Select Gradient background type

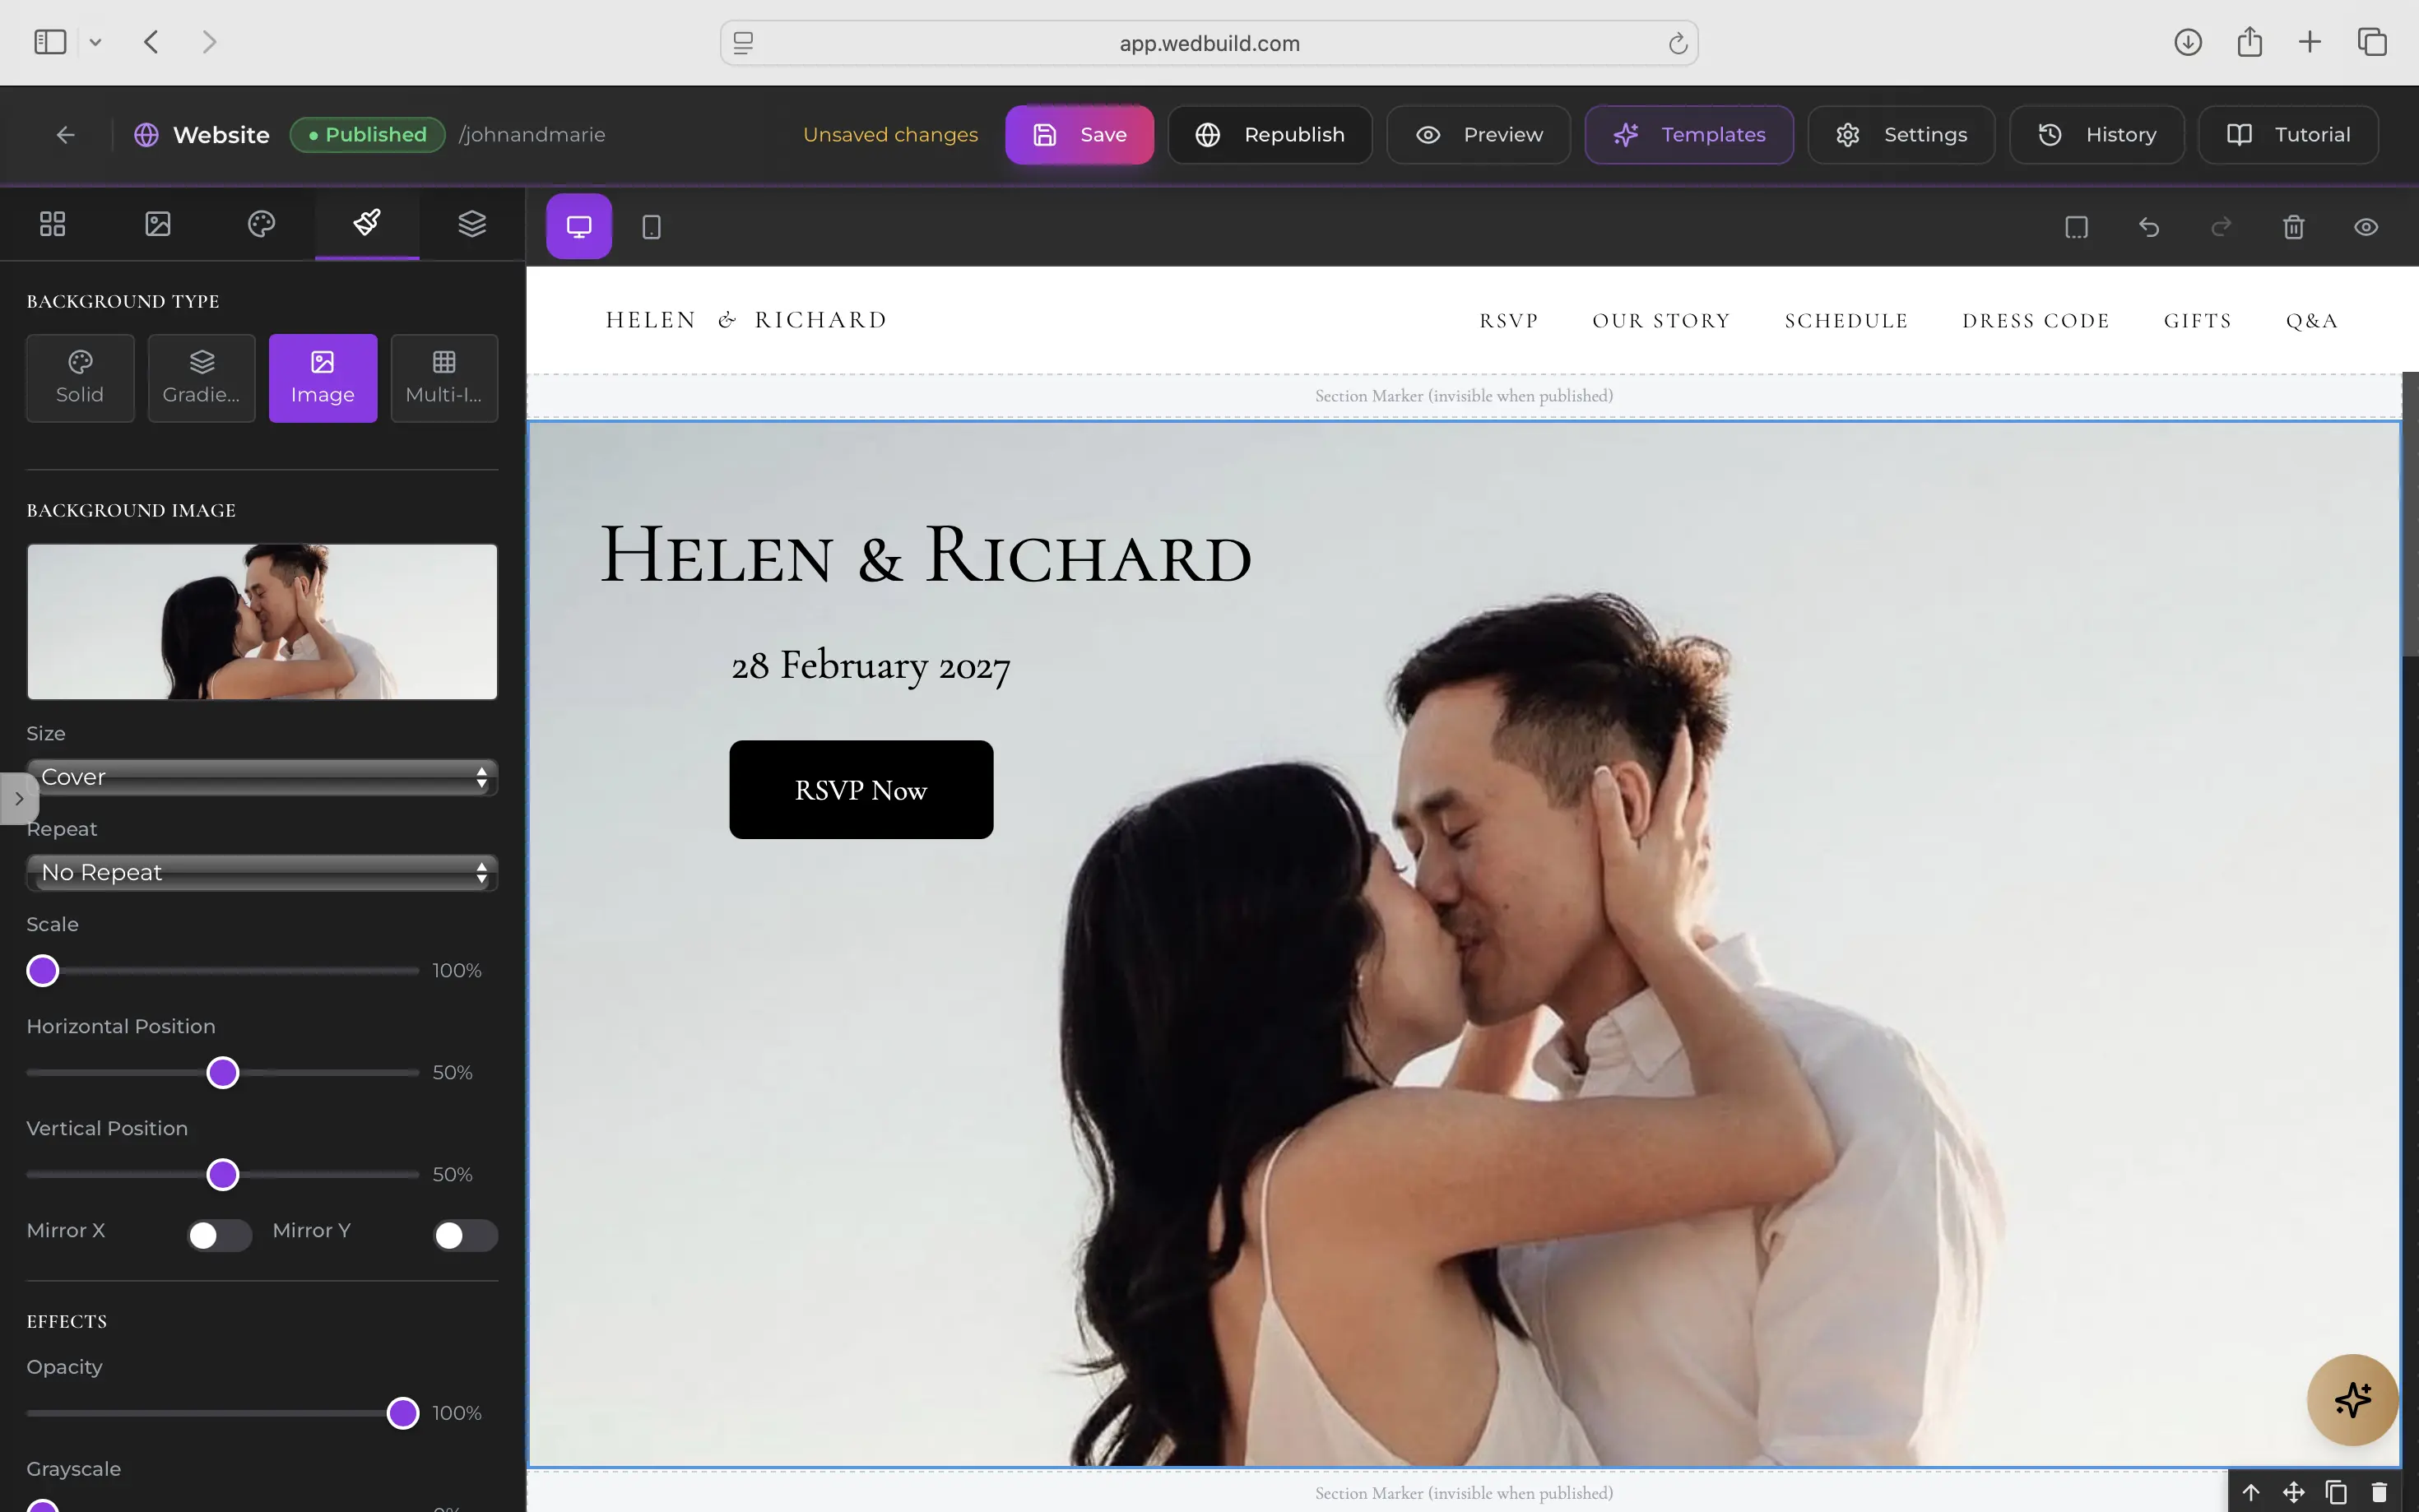pos(201,378)
